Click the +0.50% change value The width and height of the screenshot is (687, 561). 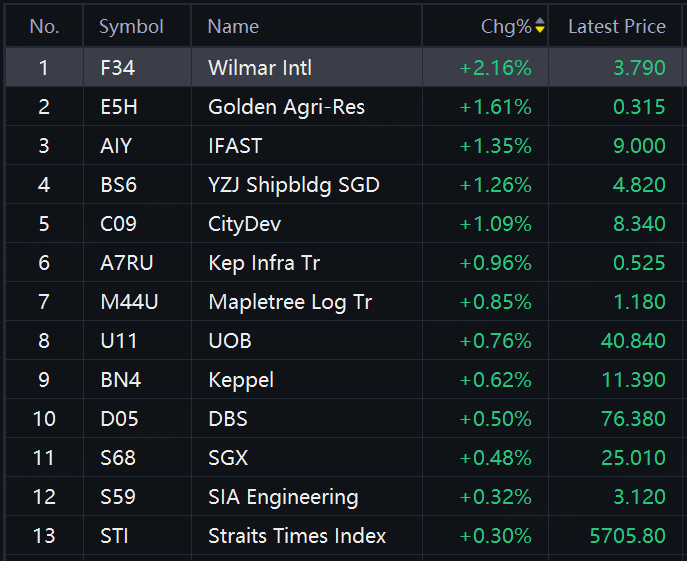point(496,419)
